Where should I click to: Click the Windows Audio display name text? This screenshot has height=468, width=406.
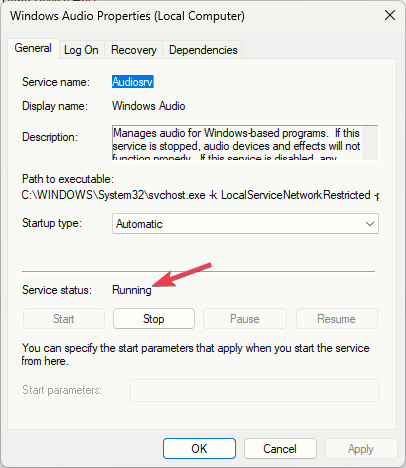tap(149, 106)
